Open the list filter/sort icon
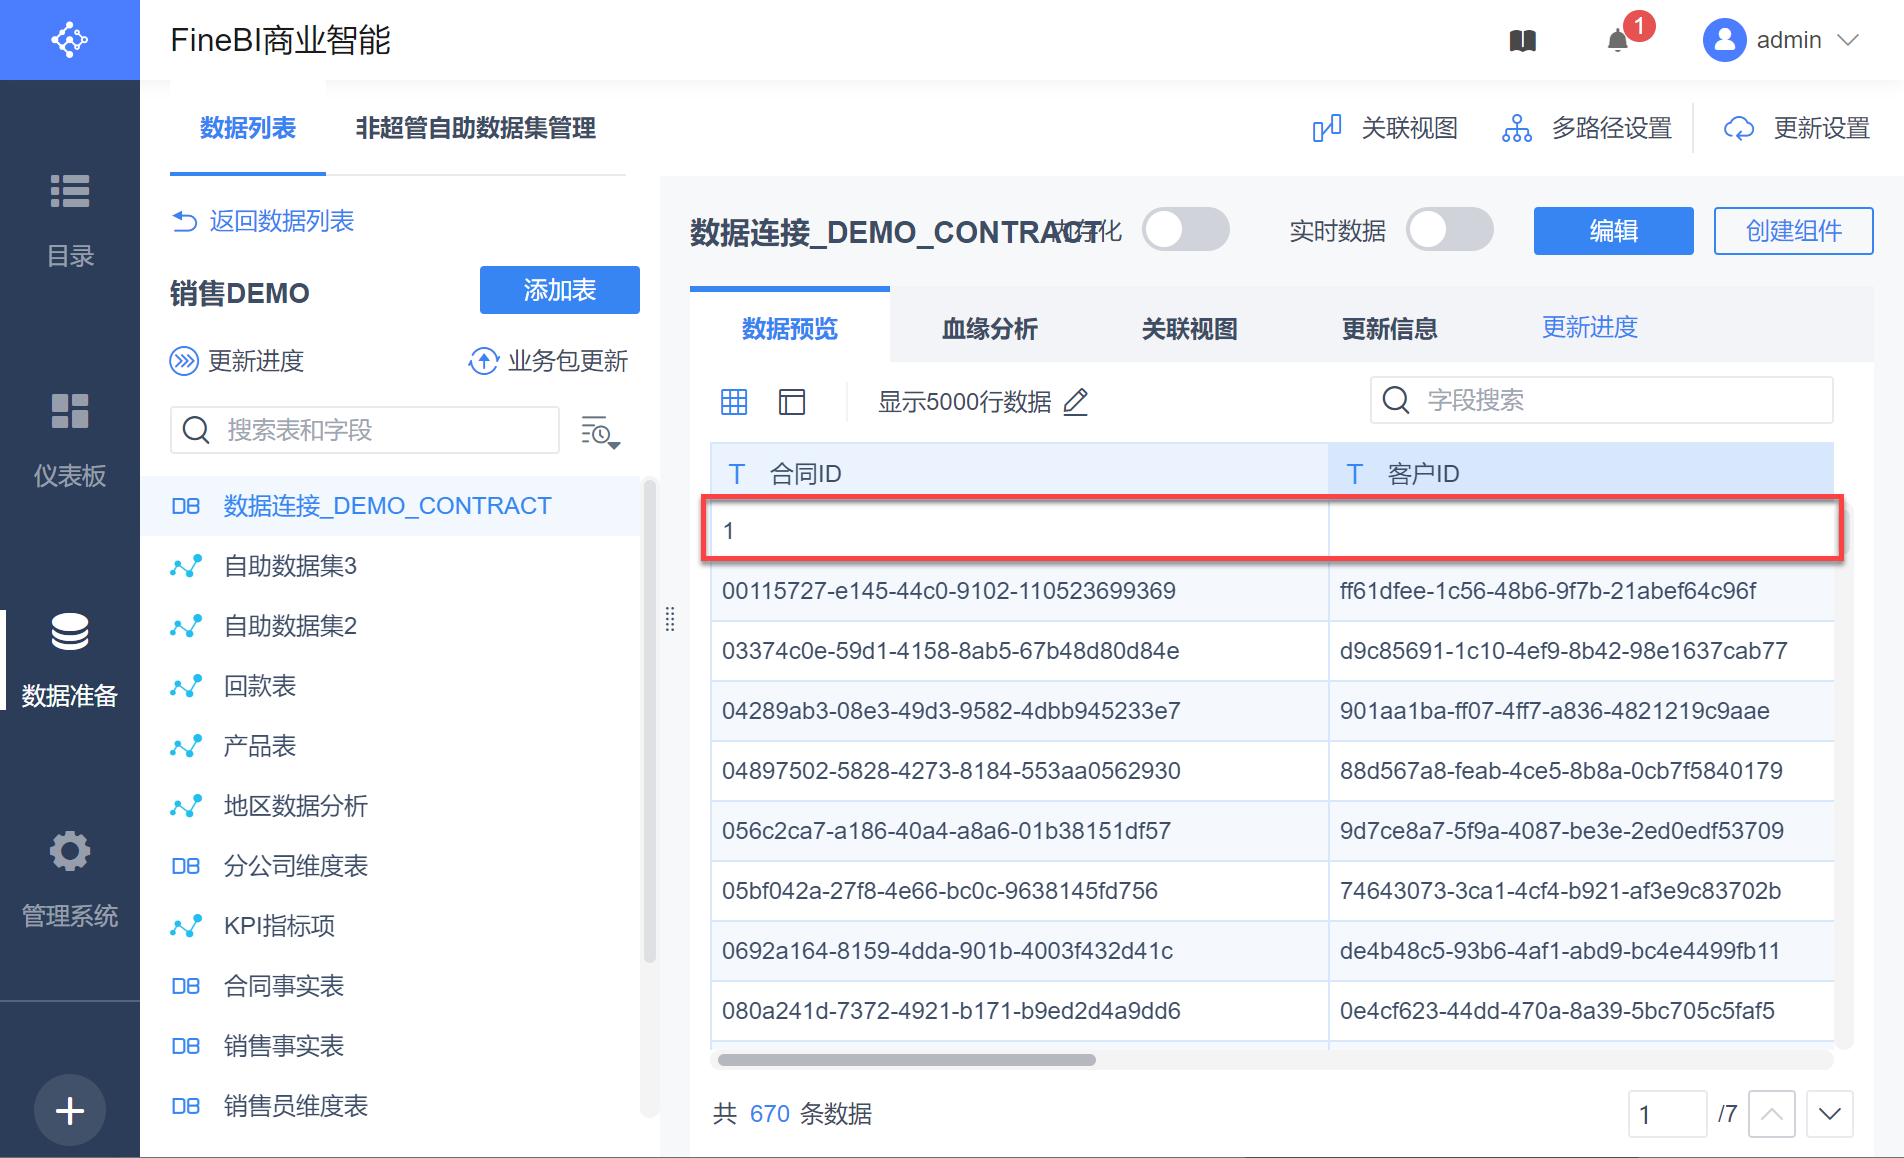Viewport: 1904px width, 1158px height. [600, 431]
